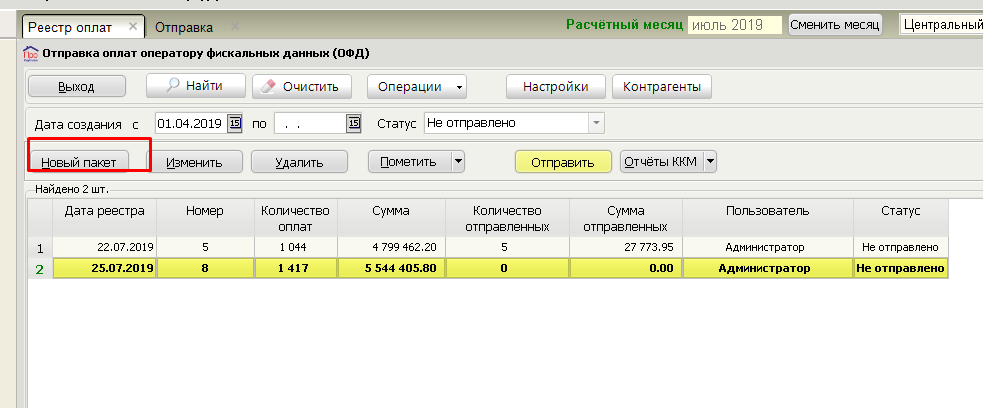This screenshot has width=983, height=408.
Task: Click row number 2 in row header
Action: tap(40, 269)
